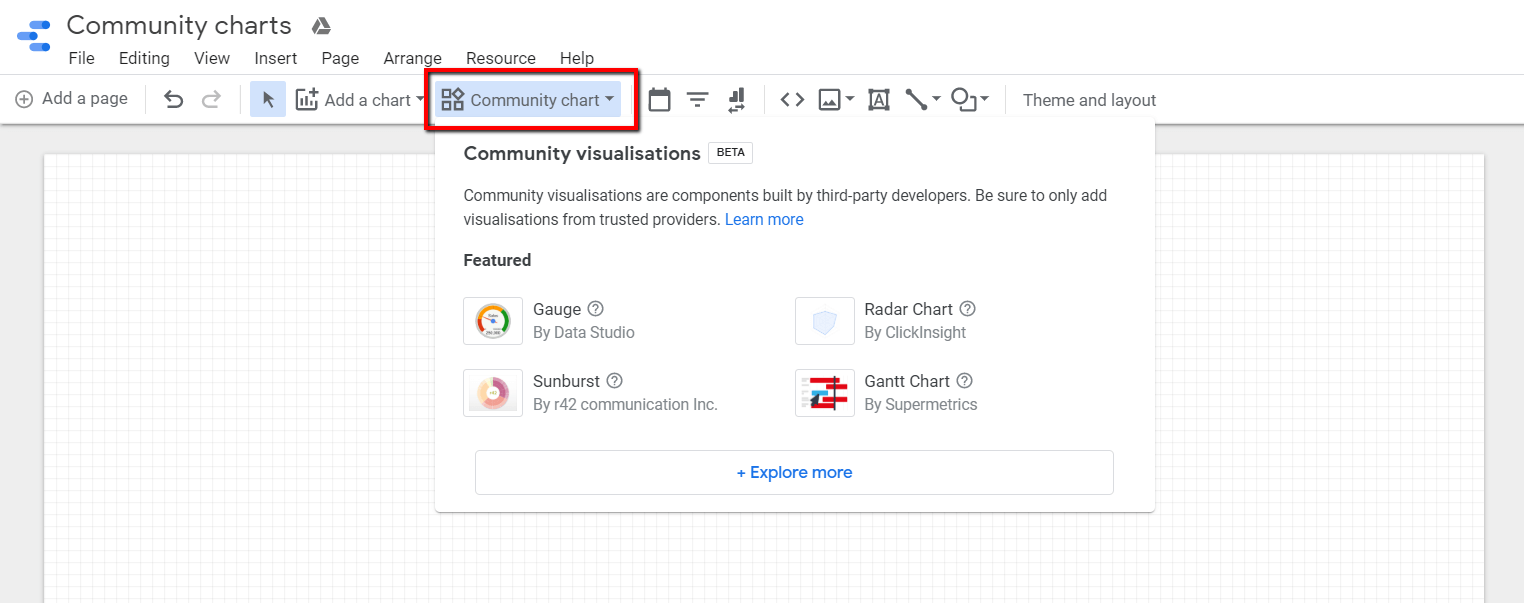Image resolution: width=1524 pixels, height=603 pixels.
Task: Open the Editing menu
Action: point(144,58)
